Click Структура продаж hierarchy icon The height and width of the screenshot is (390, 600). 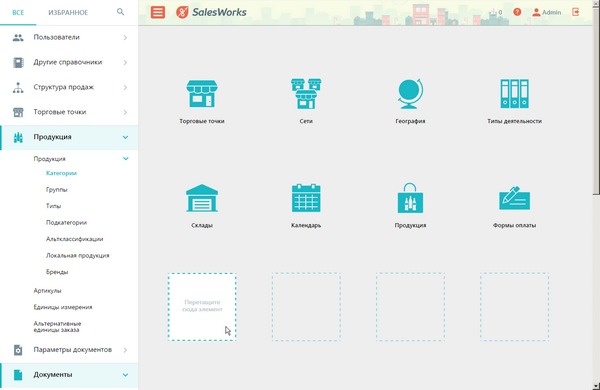18,87
